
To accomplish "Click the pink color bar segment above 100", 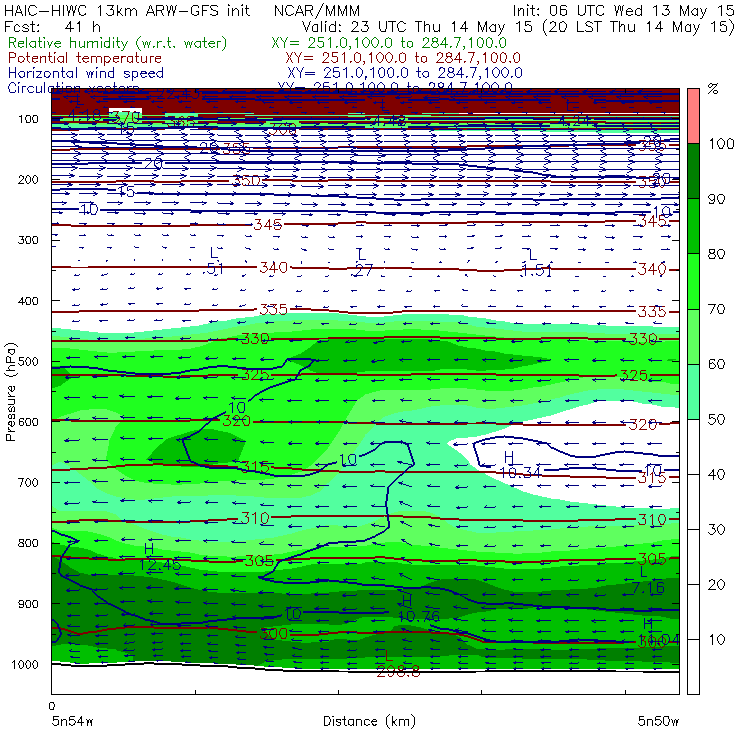I will (x=693, y=116).
